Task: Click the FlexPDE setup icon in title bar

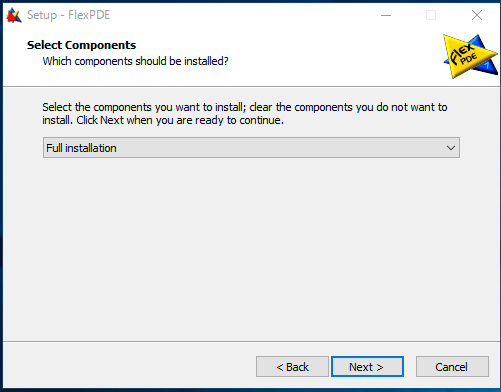Action: (x=14, y=15)
